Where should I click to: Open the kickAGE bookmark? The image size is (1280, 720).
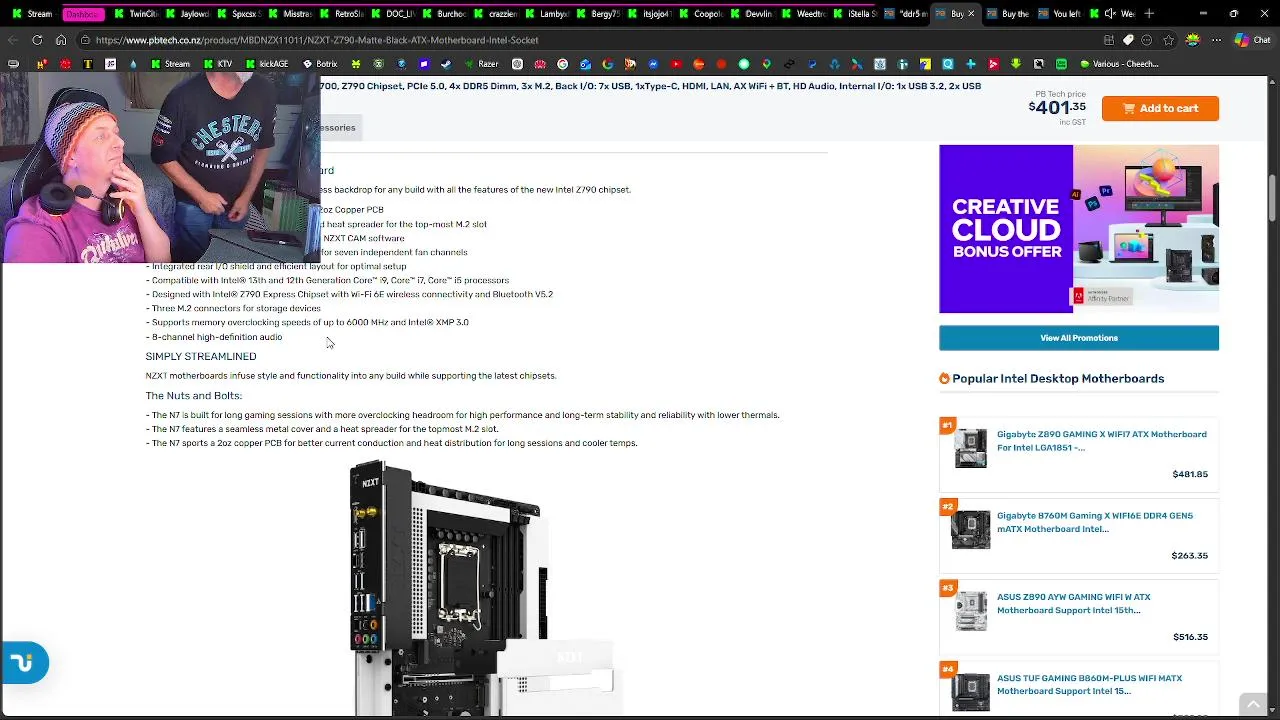tap(267, 64)
